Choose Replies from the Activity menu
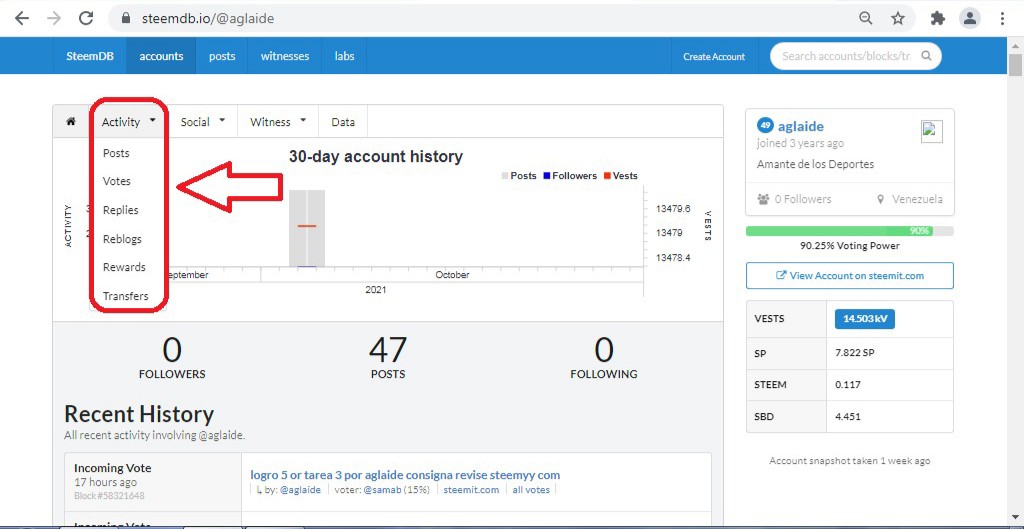The height and width of the screenshot is (529, 1024). pos(121,210)
